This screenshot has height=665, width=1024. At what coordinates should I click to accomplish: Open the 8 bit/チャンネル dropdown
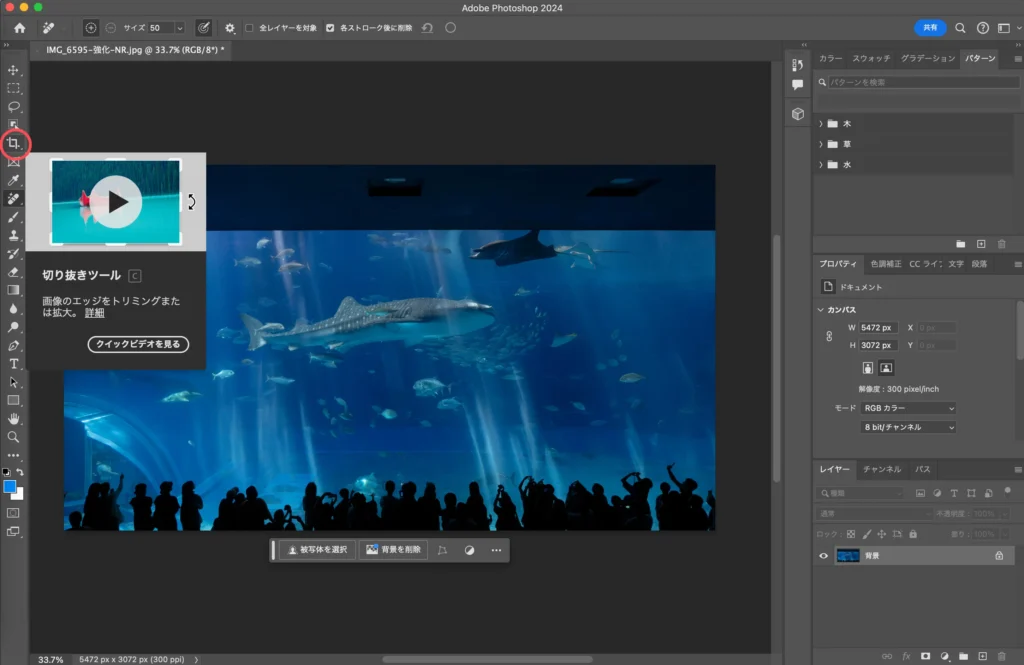coord(909,427)
